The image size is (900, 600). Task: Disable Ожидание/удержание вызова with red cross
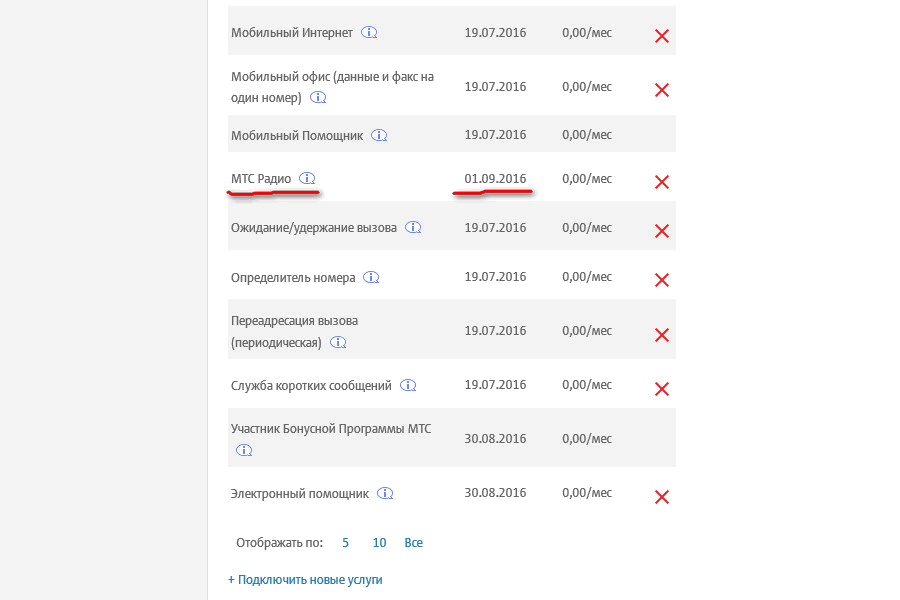[x=661, y=231]
